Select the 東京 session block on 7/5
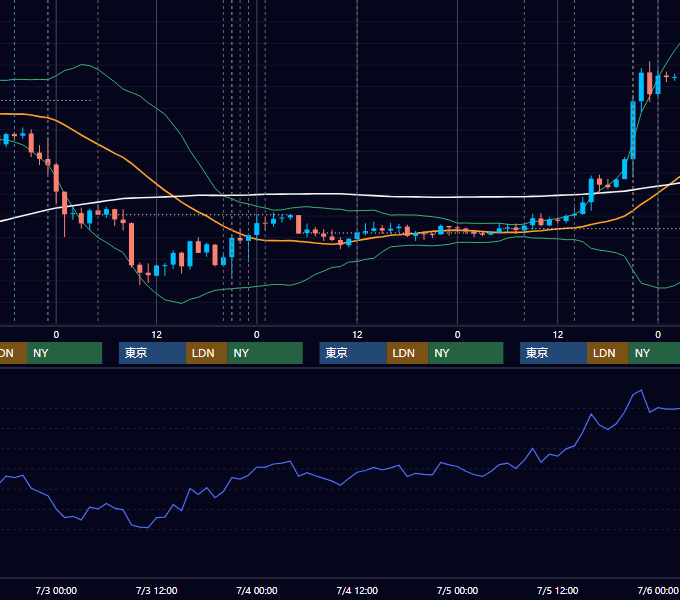Screen dimensions: 680x600 coord(553,353)
